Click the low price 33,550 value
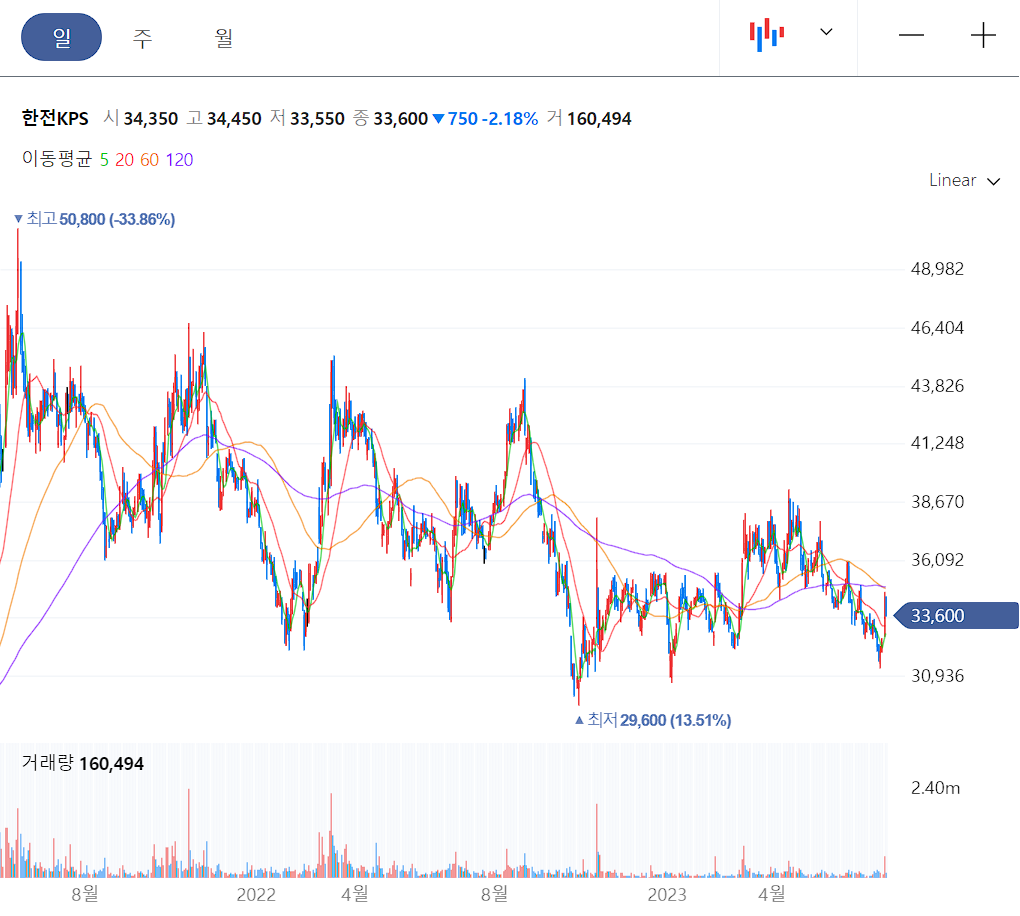This screenshot has width=1020, height=916. tap(317, 119)
